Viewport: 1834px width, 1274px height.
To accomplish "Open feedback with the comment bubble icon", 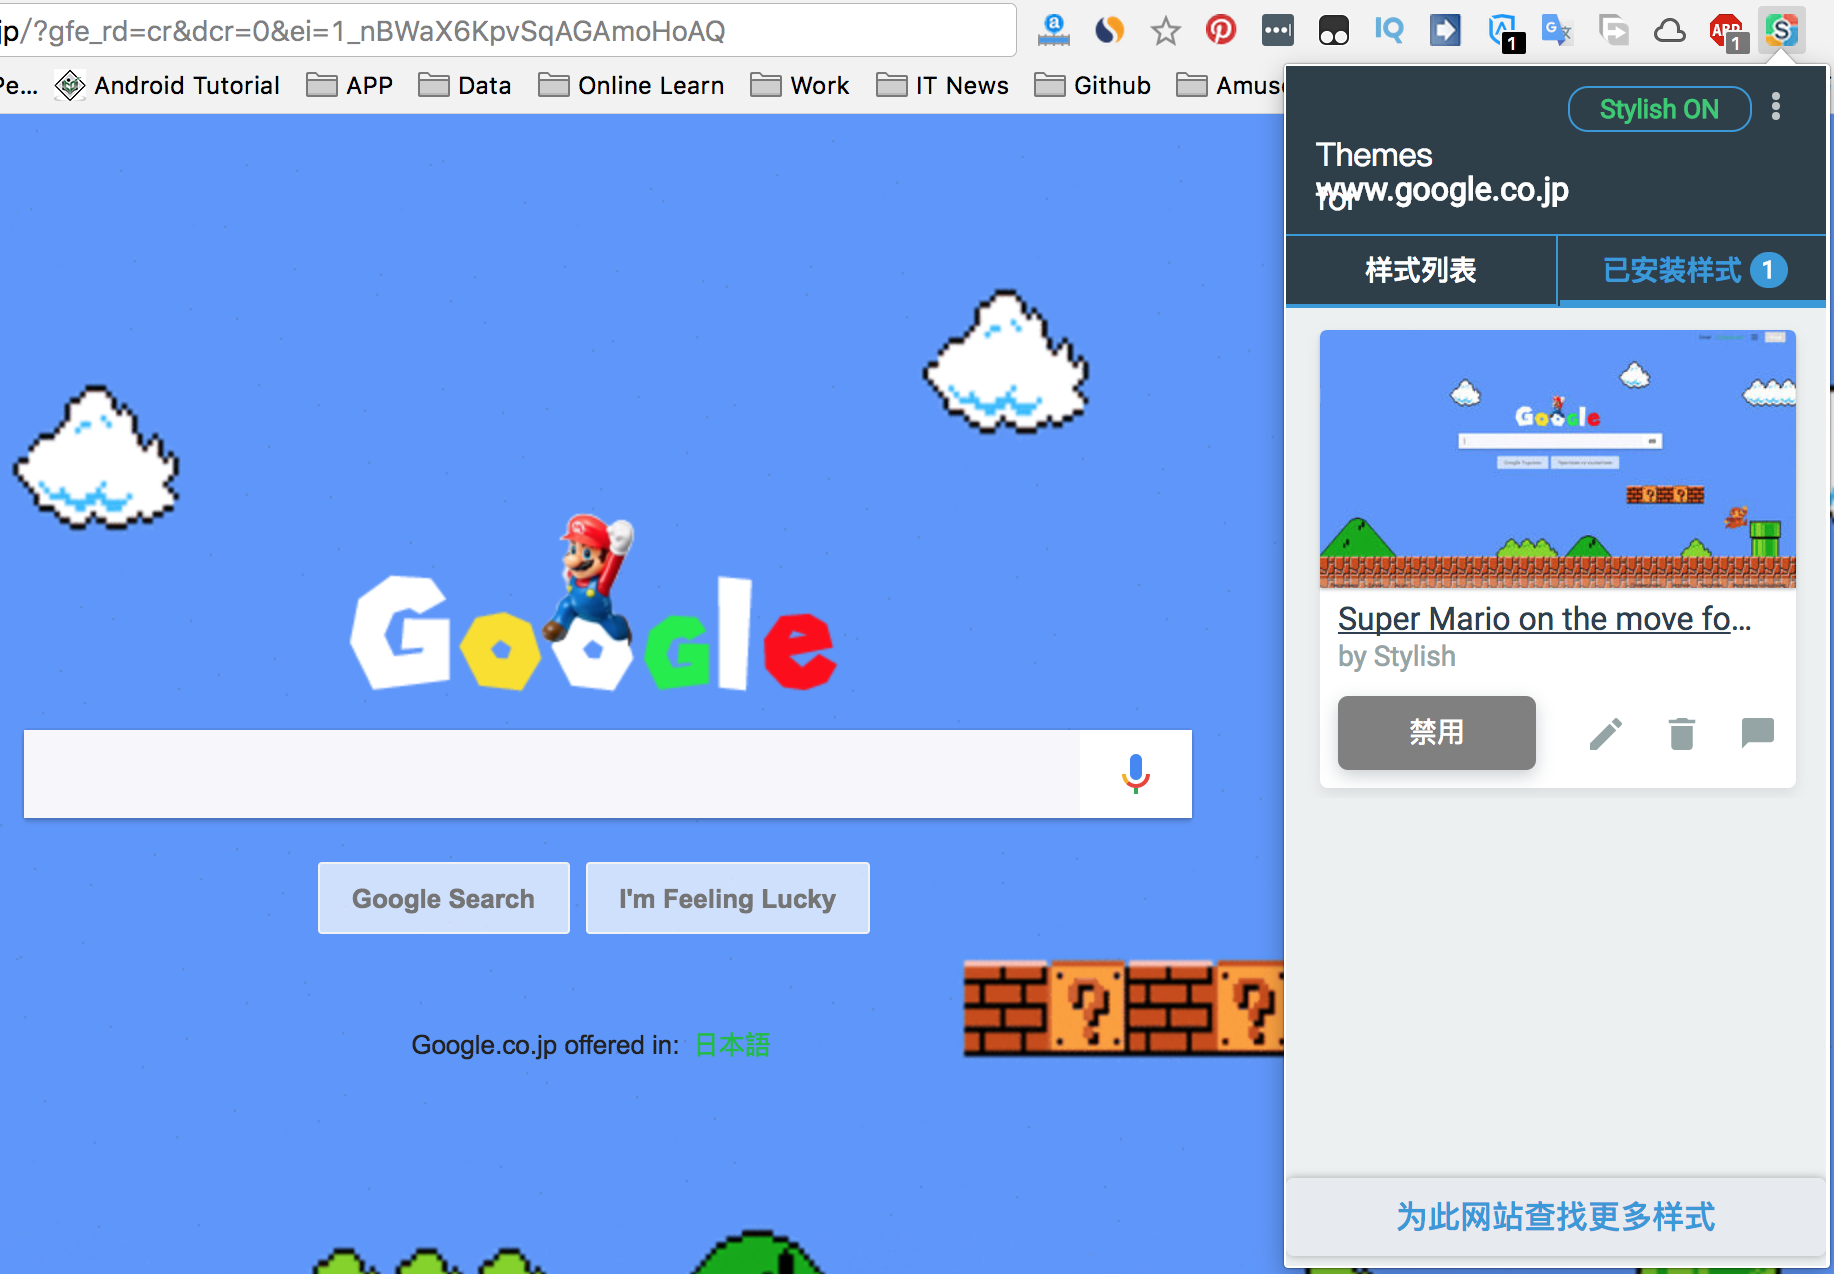I will 1757,734.
